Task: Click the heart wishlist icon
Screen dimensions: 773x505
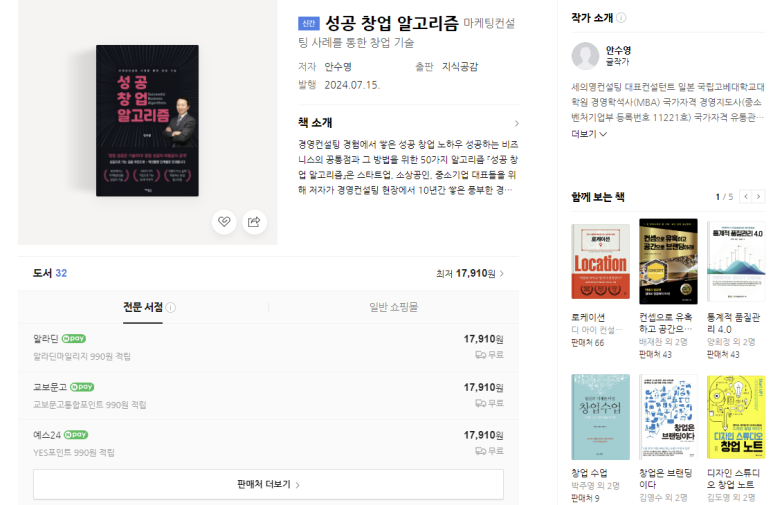Action: pyautogui.click(x=224, y=222)
